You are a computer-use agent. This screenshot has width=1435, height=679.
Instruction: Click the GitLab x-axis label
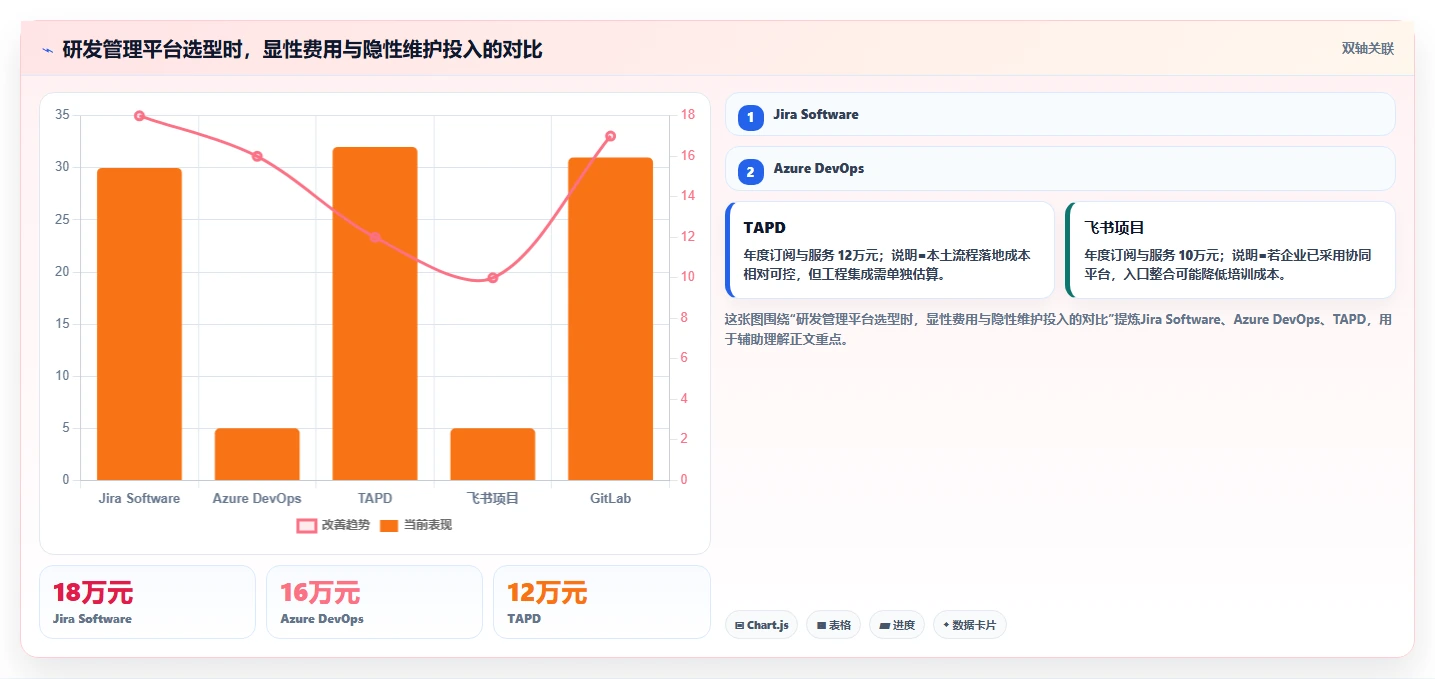tap(610, 498)
